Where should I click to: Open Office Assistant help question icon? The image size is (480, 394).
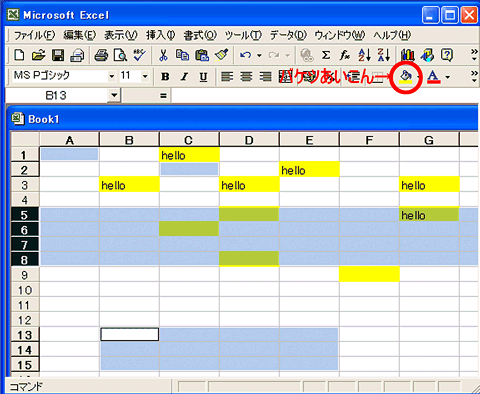click(x=447, y=55)
